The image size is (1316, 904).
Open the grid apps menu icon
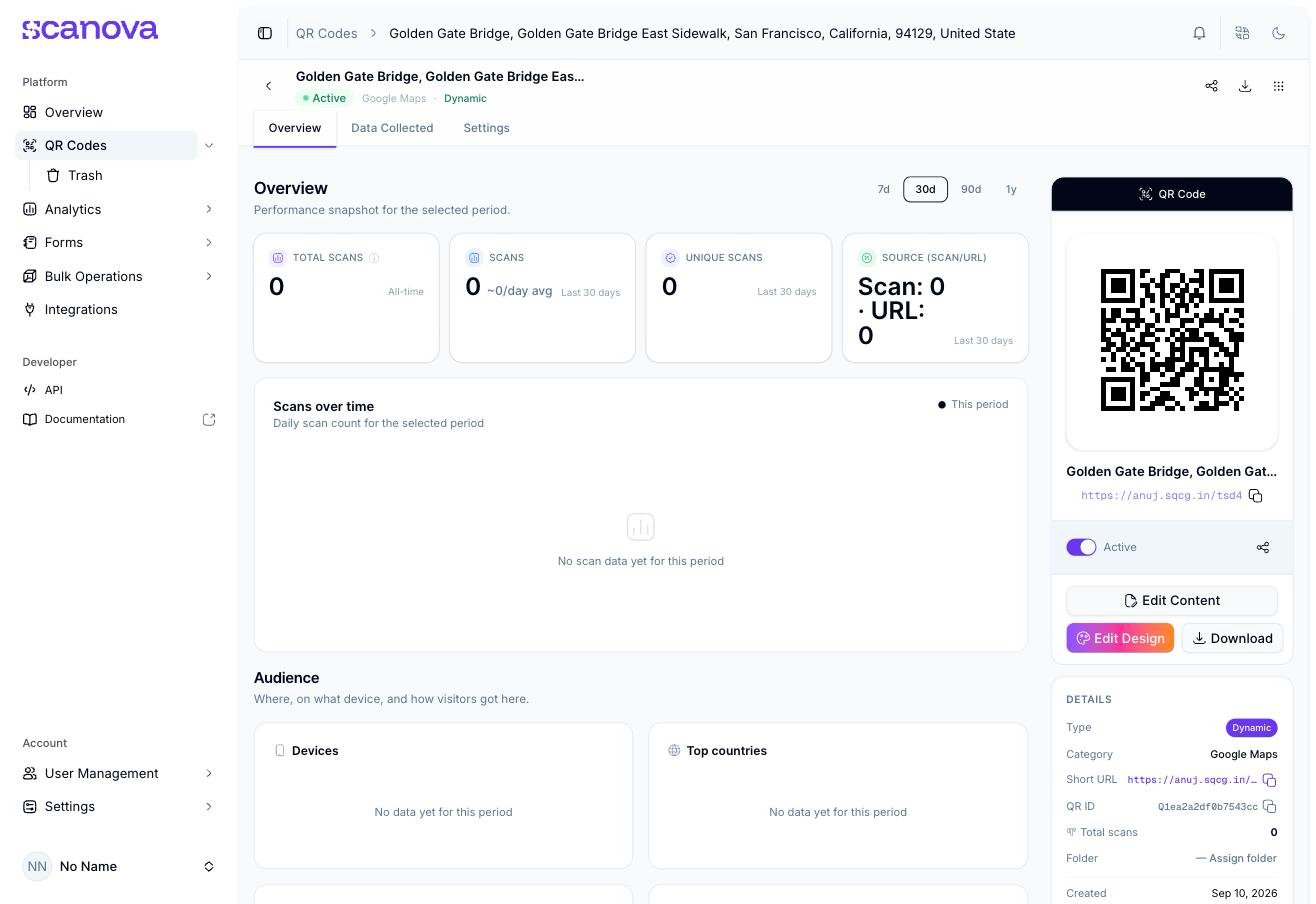[x=1278, y=86]
